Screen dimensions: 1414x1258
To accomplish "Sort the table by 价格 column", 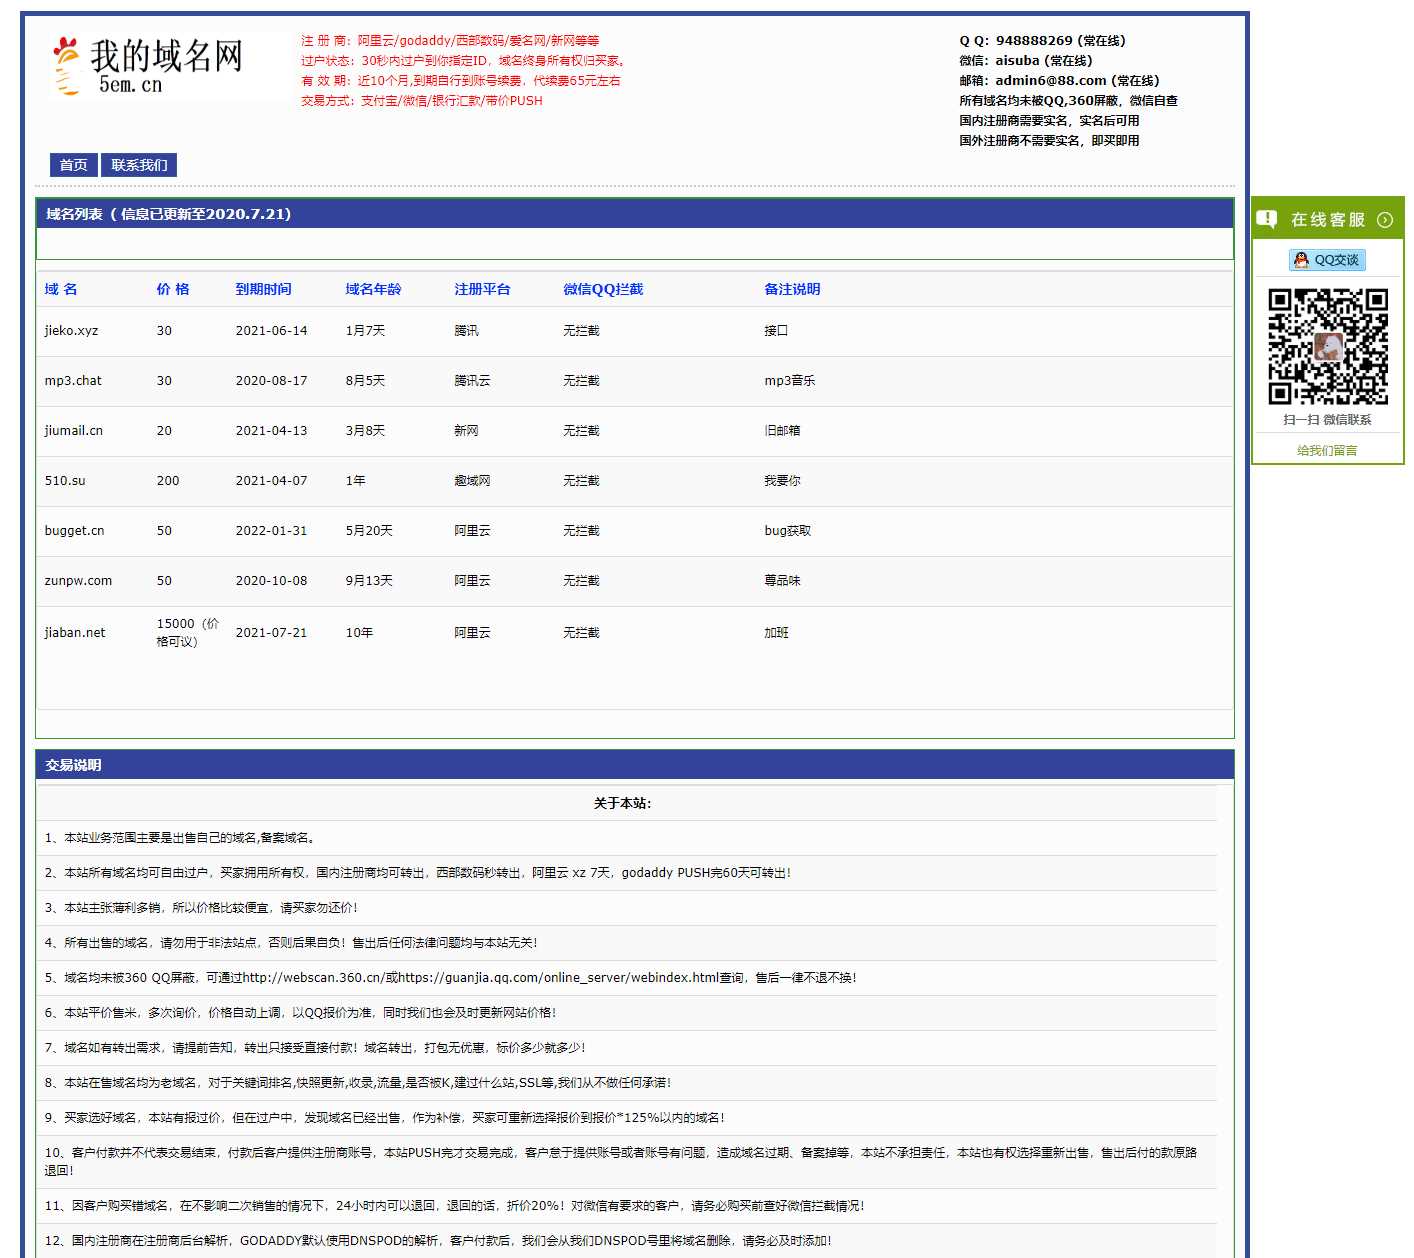I will tap(173, 289).
